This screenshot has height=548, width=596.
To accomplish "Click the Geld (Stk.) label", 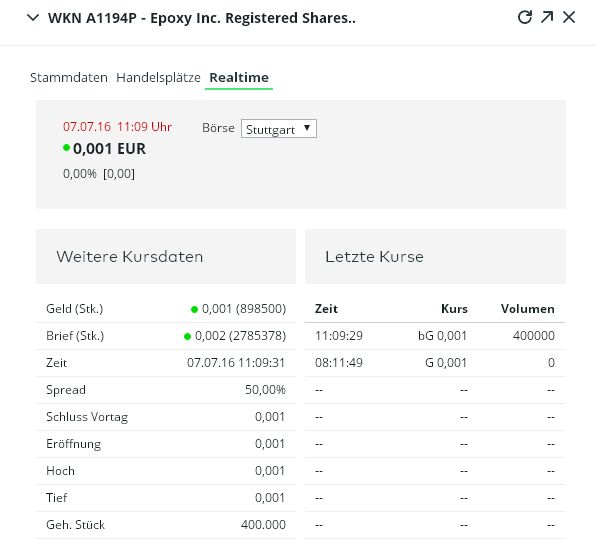I will [74, 309].
